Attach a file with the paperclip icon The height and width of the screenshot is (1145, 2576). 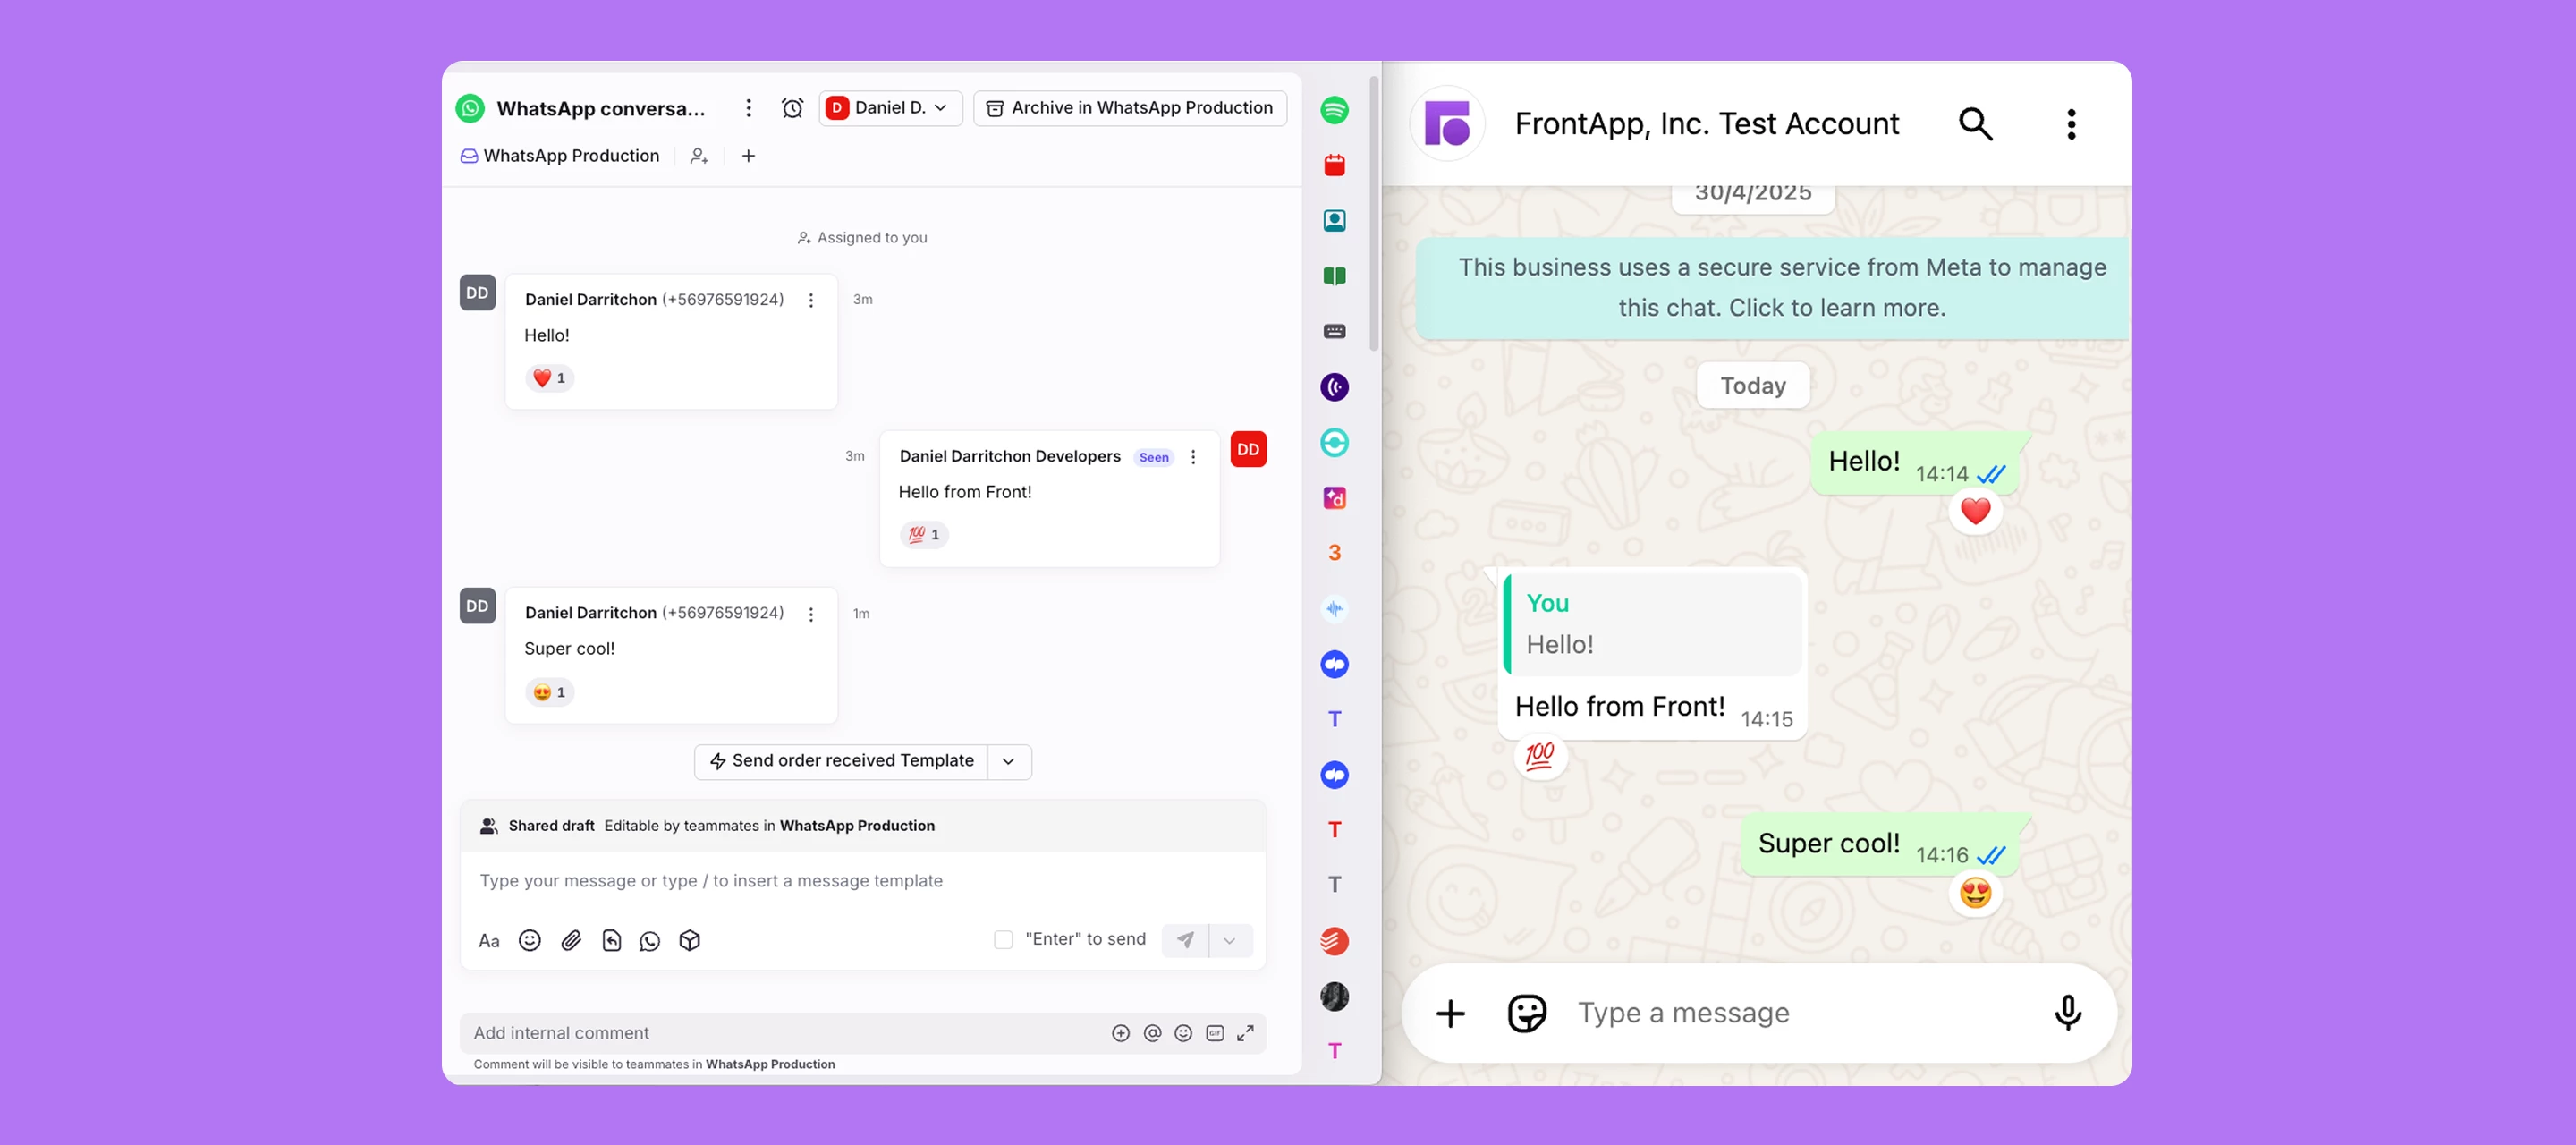[571, 940]
